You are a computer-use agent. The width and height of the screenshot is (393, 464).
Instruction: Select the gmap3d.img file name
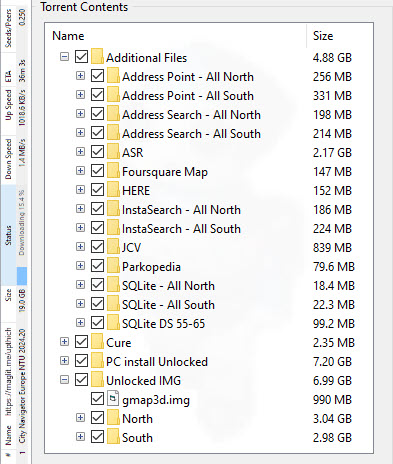click(156, 400)
